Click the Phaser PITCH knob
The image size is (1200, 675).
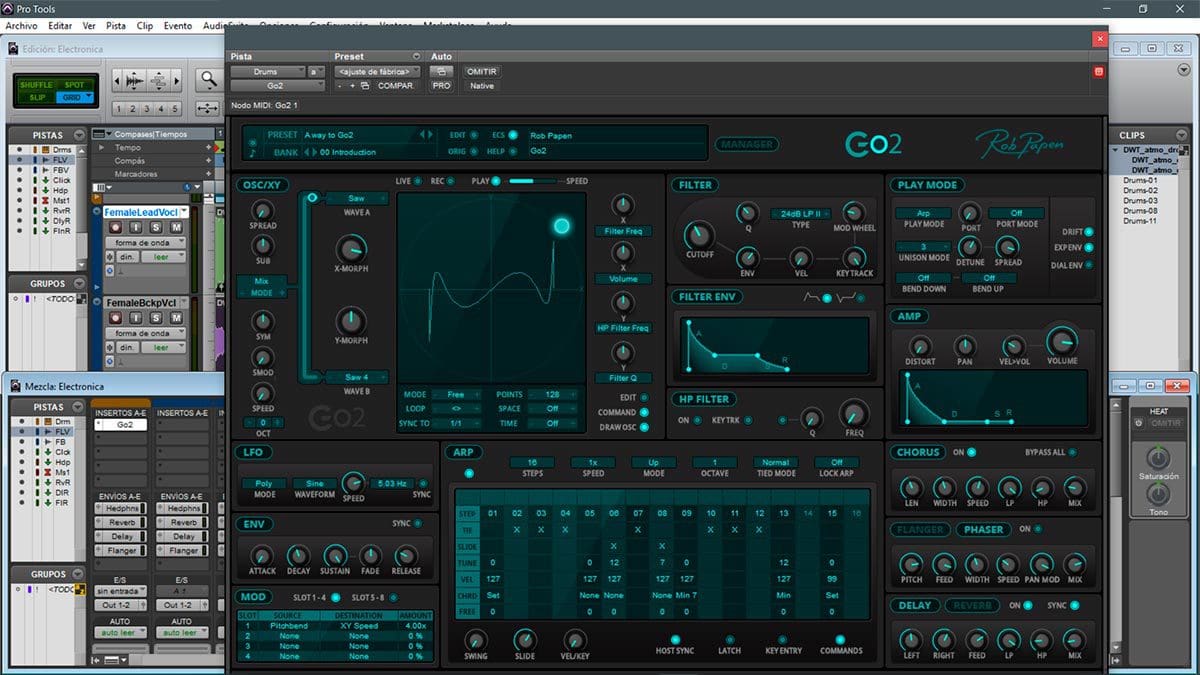(911, 564)
